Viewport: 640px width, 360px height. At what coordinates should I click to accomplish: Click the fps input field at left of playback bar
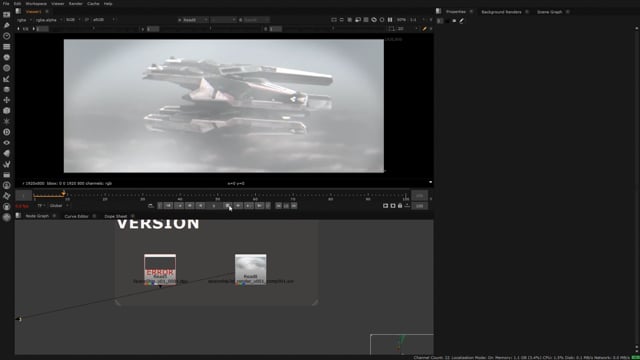point(22,206)
